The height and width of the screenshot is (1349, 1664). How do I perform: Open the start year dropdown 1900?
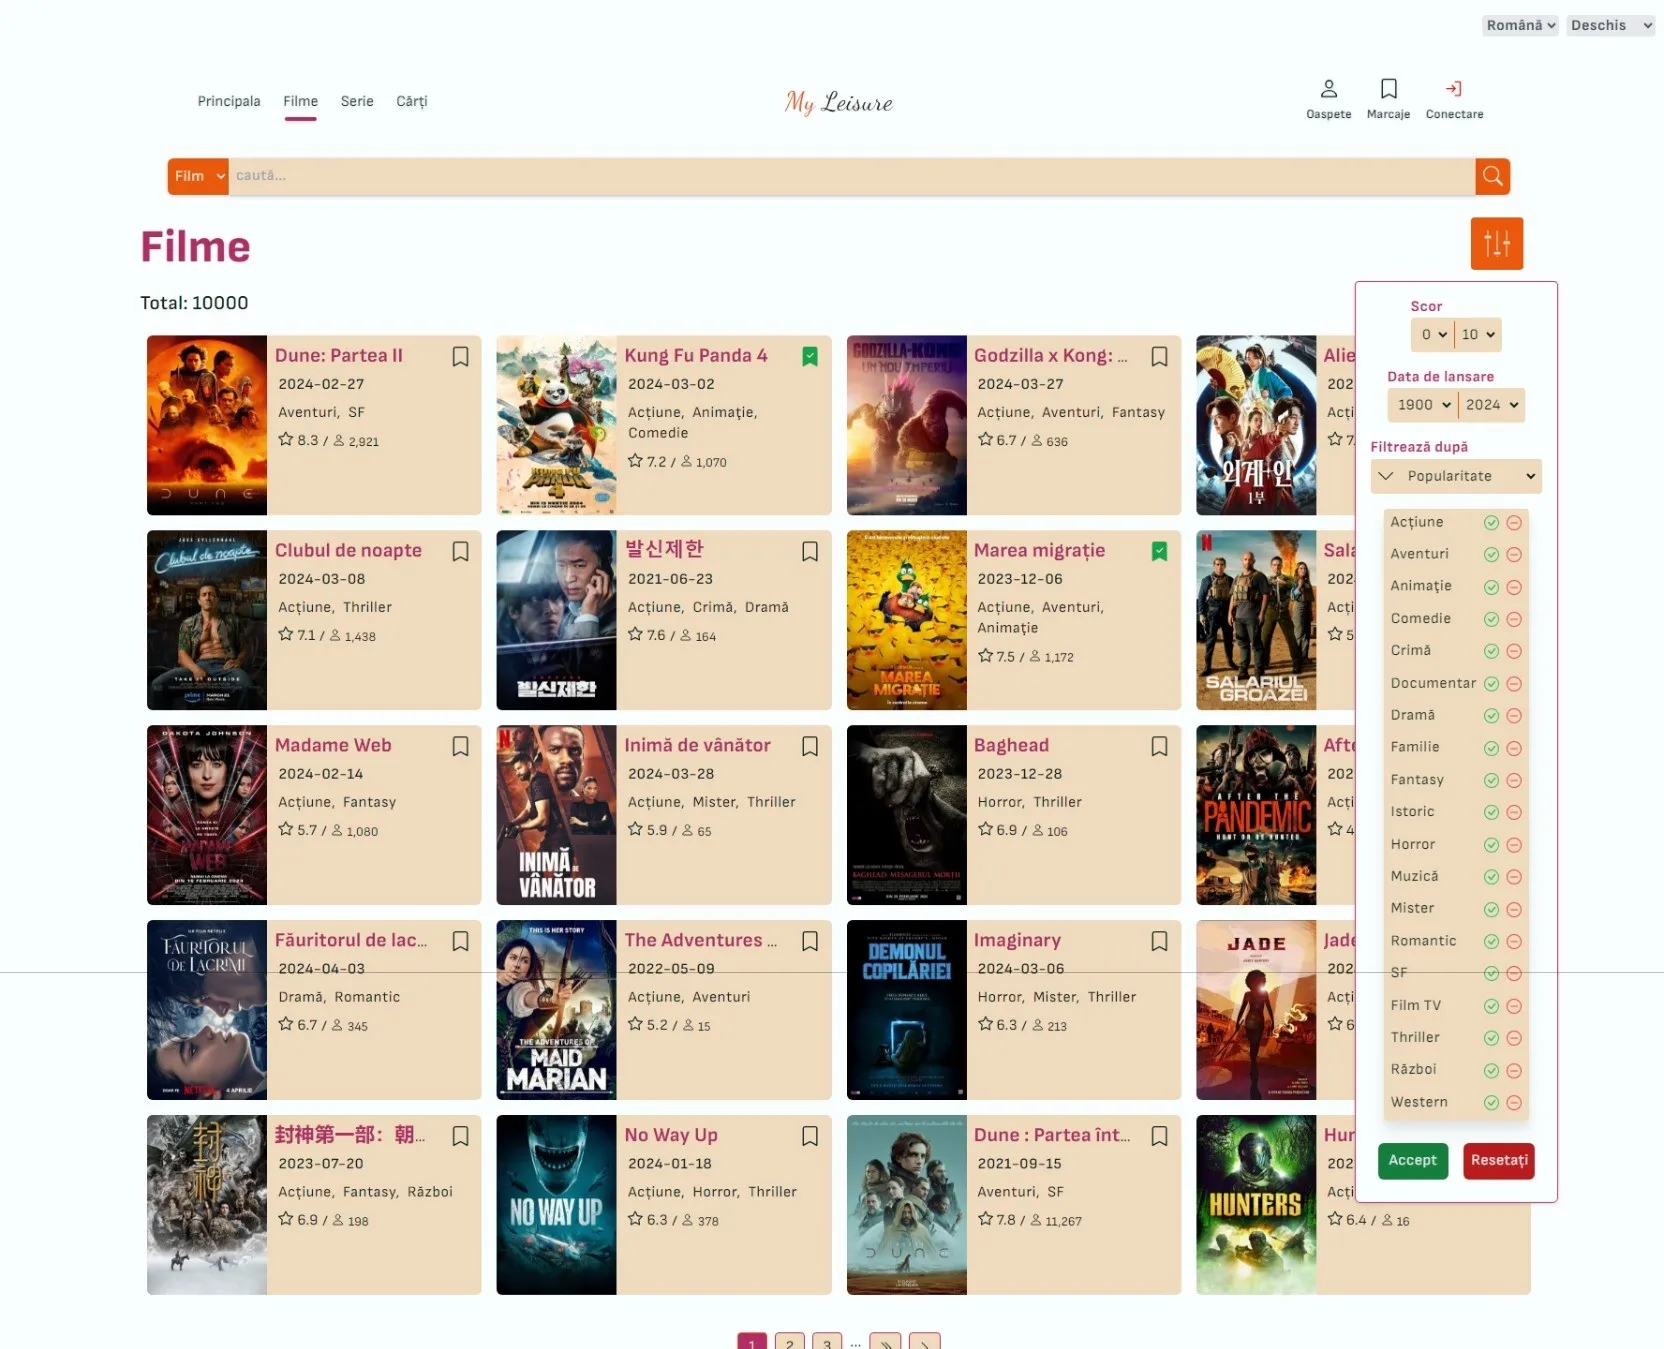(x=1423, y=405)
